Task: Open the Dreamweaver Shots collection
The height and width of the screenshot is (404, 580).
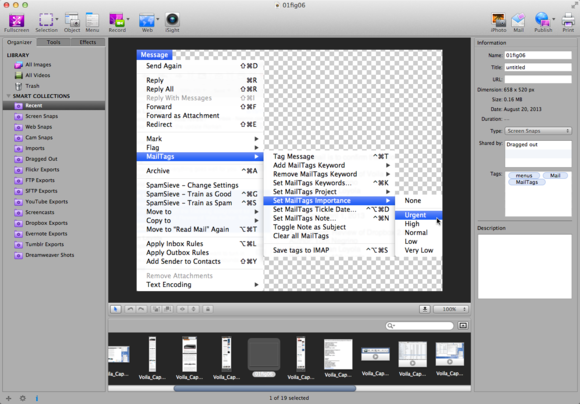Action: coord(49,255)
